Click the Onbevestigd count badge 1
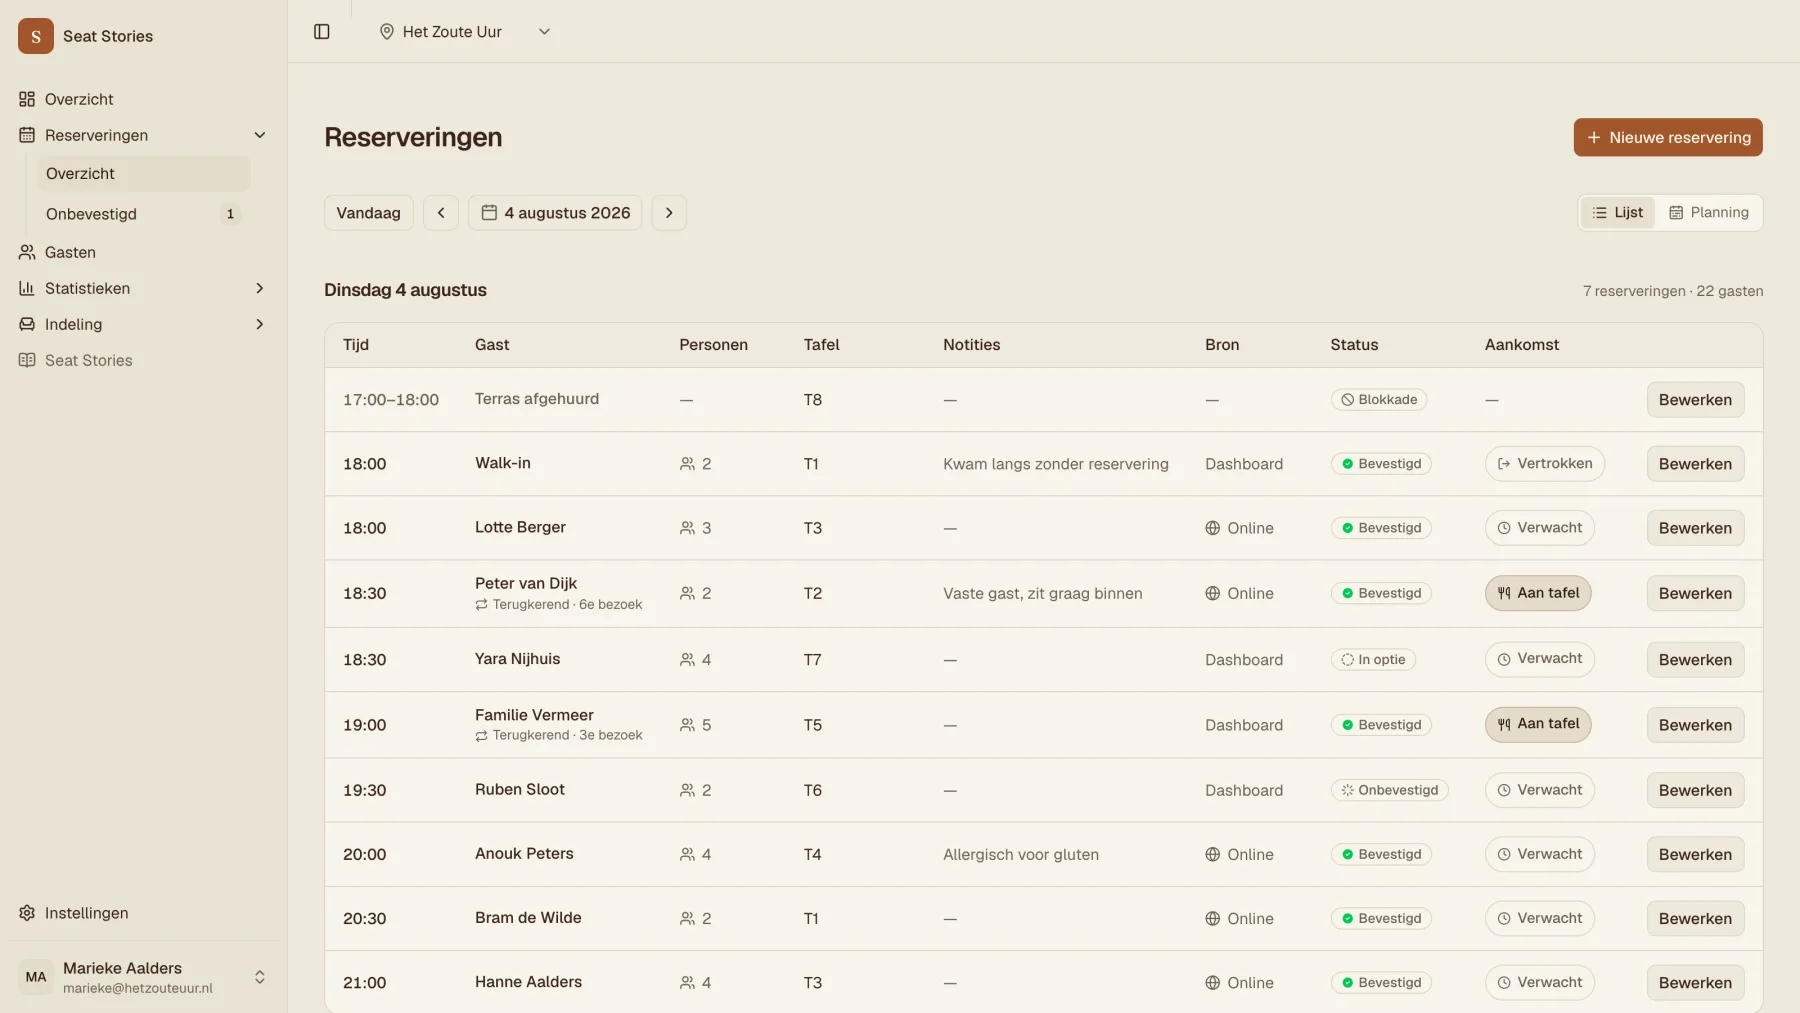 [x=230, y=214]
